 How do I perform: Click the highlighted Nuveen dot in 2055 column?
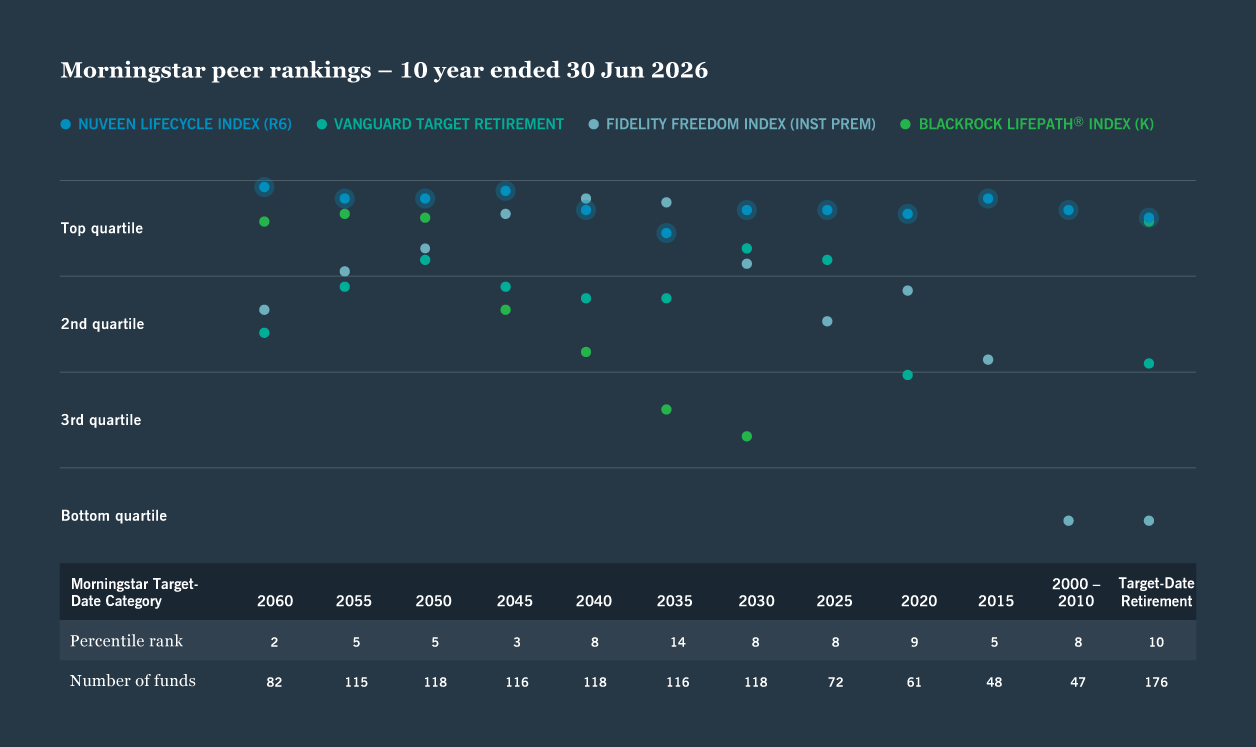click(x=344, y=198)
